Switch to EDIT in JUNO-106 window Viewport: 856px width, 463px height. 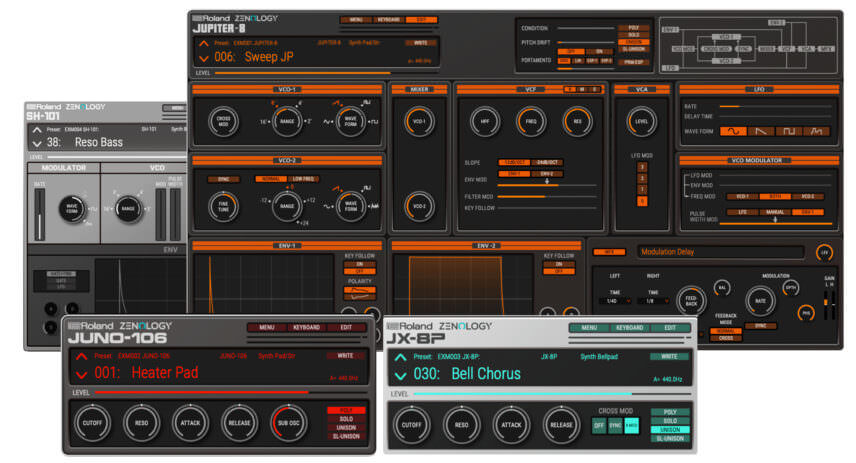(x=346, y=328)
